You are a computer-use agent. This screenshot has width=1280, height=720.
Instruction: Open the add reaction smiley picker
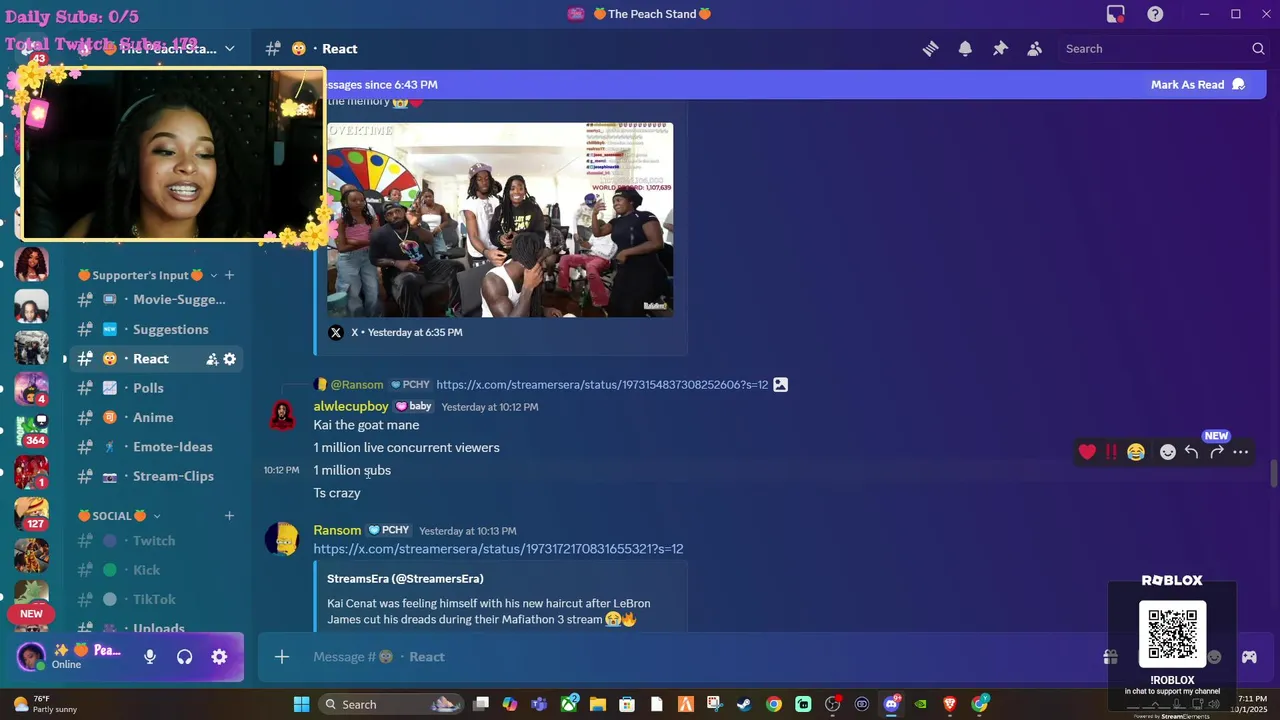pos(1167,452)
